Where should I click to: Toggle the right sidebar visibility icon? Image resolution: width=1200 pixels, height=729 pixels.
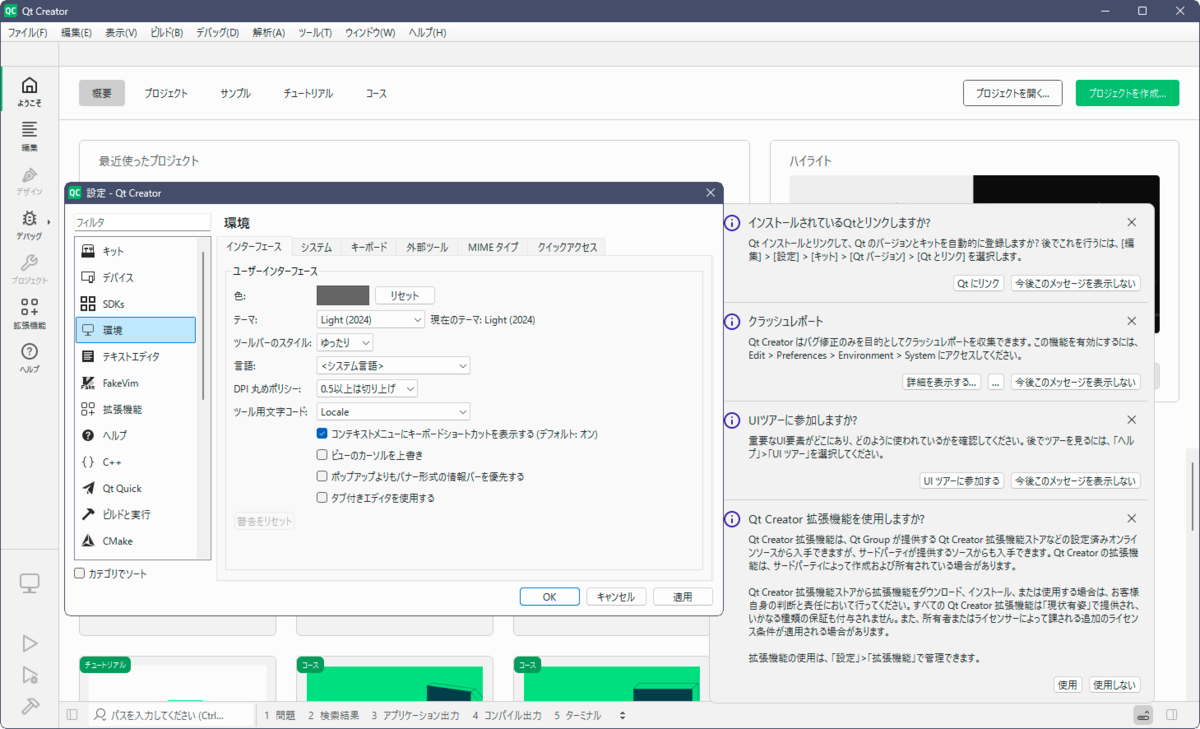pyautogui.click(x=1171, y=715)
